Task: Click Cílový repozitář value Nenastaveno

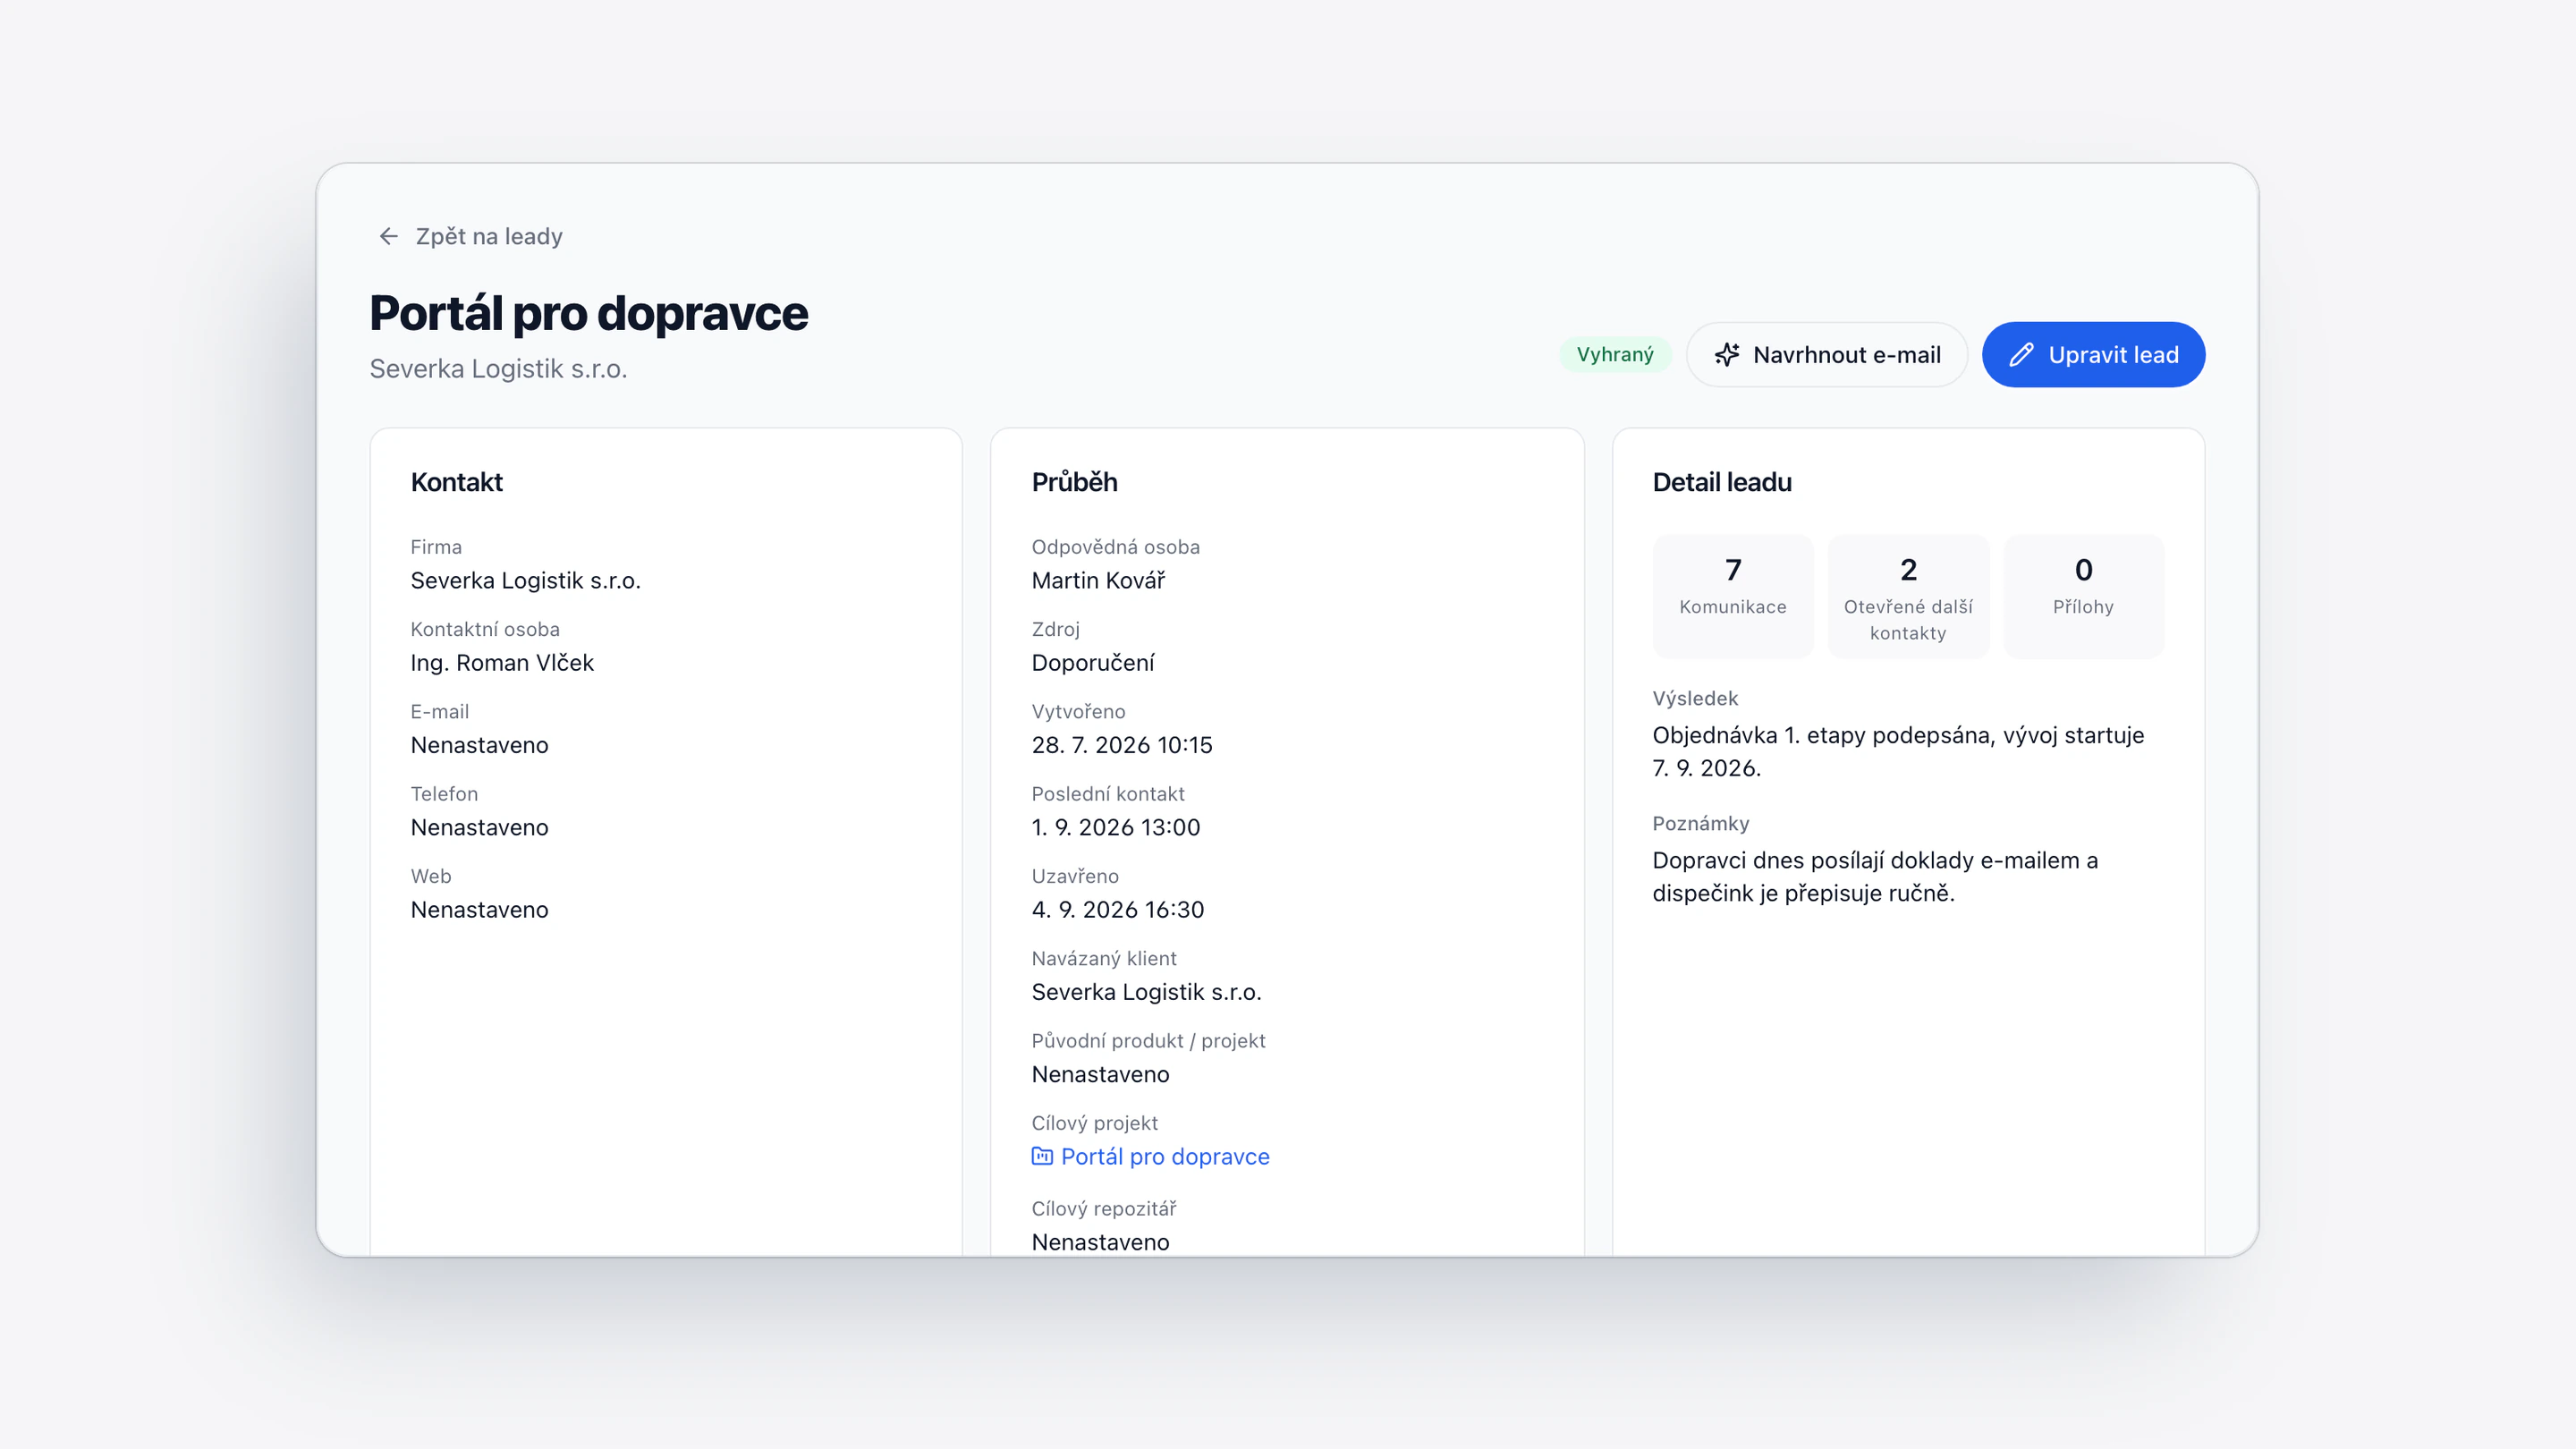Action: [x=1101, y=1242]
